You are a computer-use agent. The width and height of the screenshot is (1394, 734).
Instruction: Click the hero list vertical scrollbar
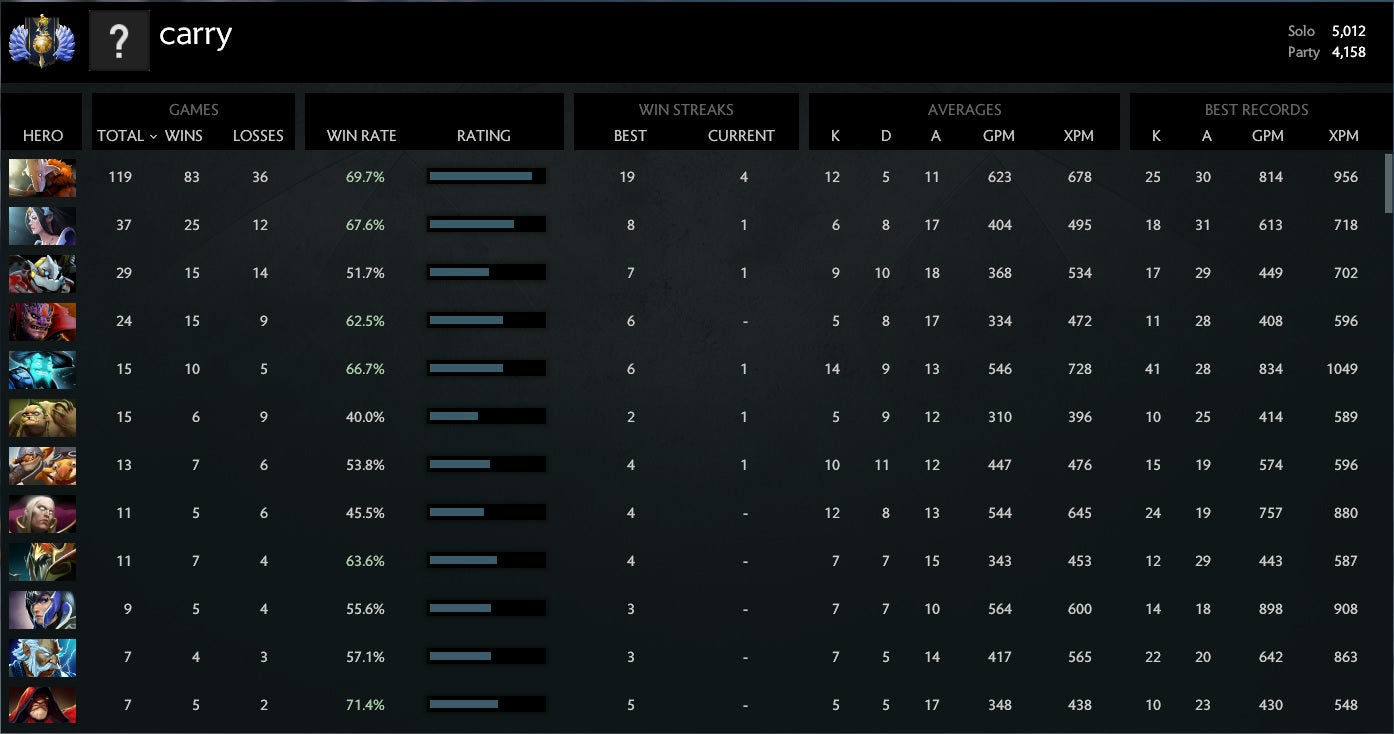1387,183
